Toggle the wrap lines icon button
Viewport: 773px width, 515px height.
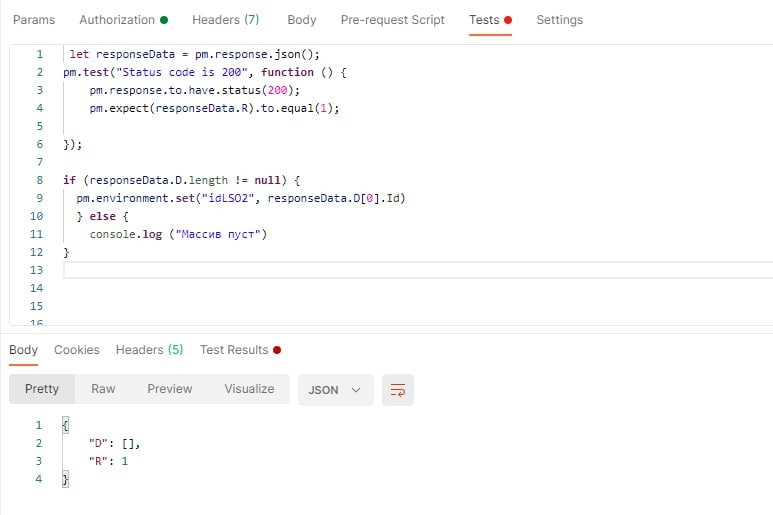397,390
